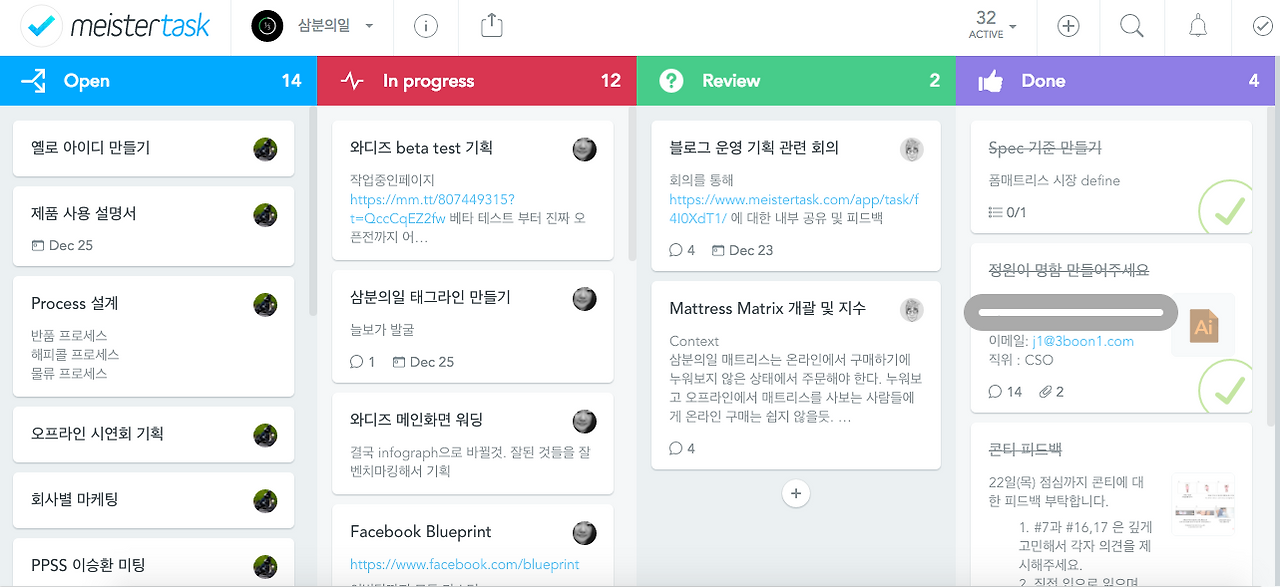The height and width of the screenshot is (587, 1280).
Task: Open the facebook.com/blueprint link
Action: (465, 564)
